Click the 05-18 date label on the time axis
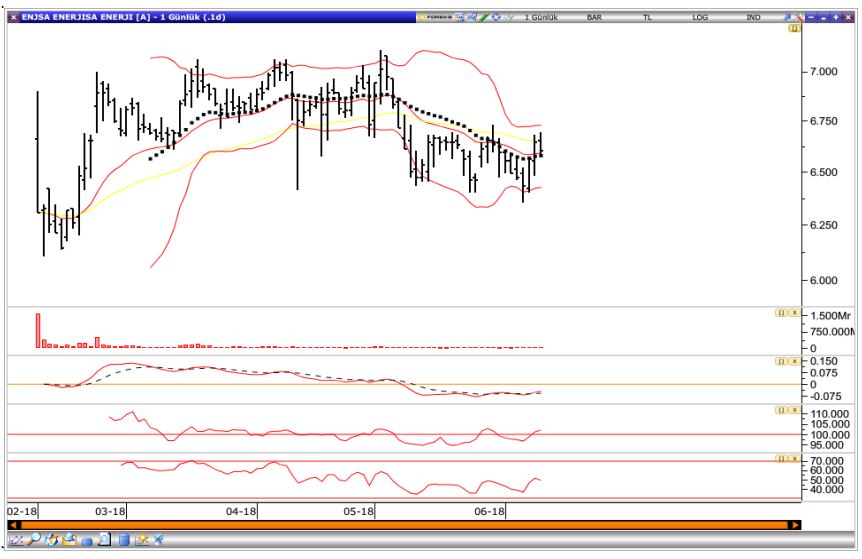Viewport: 862px width, 559px height. pyautogui.click(x=358, y=511)
